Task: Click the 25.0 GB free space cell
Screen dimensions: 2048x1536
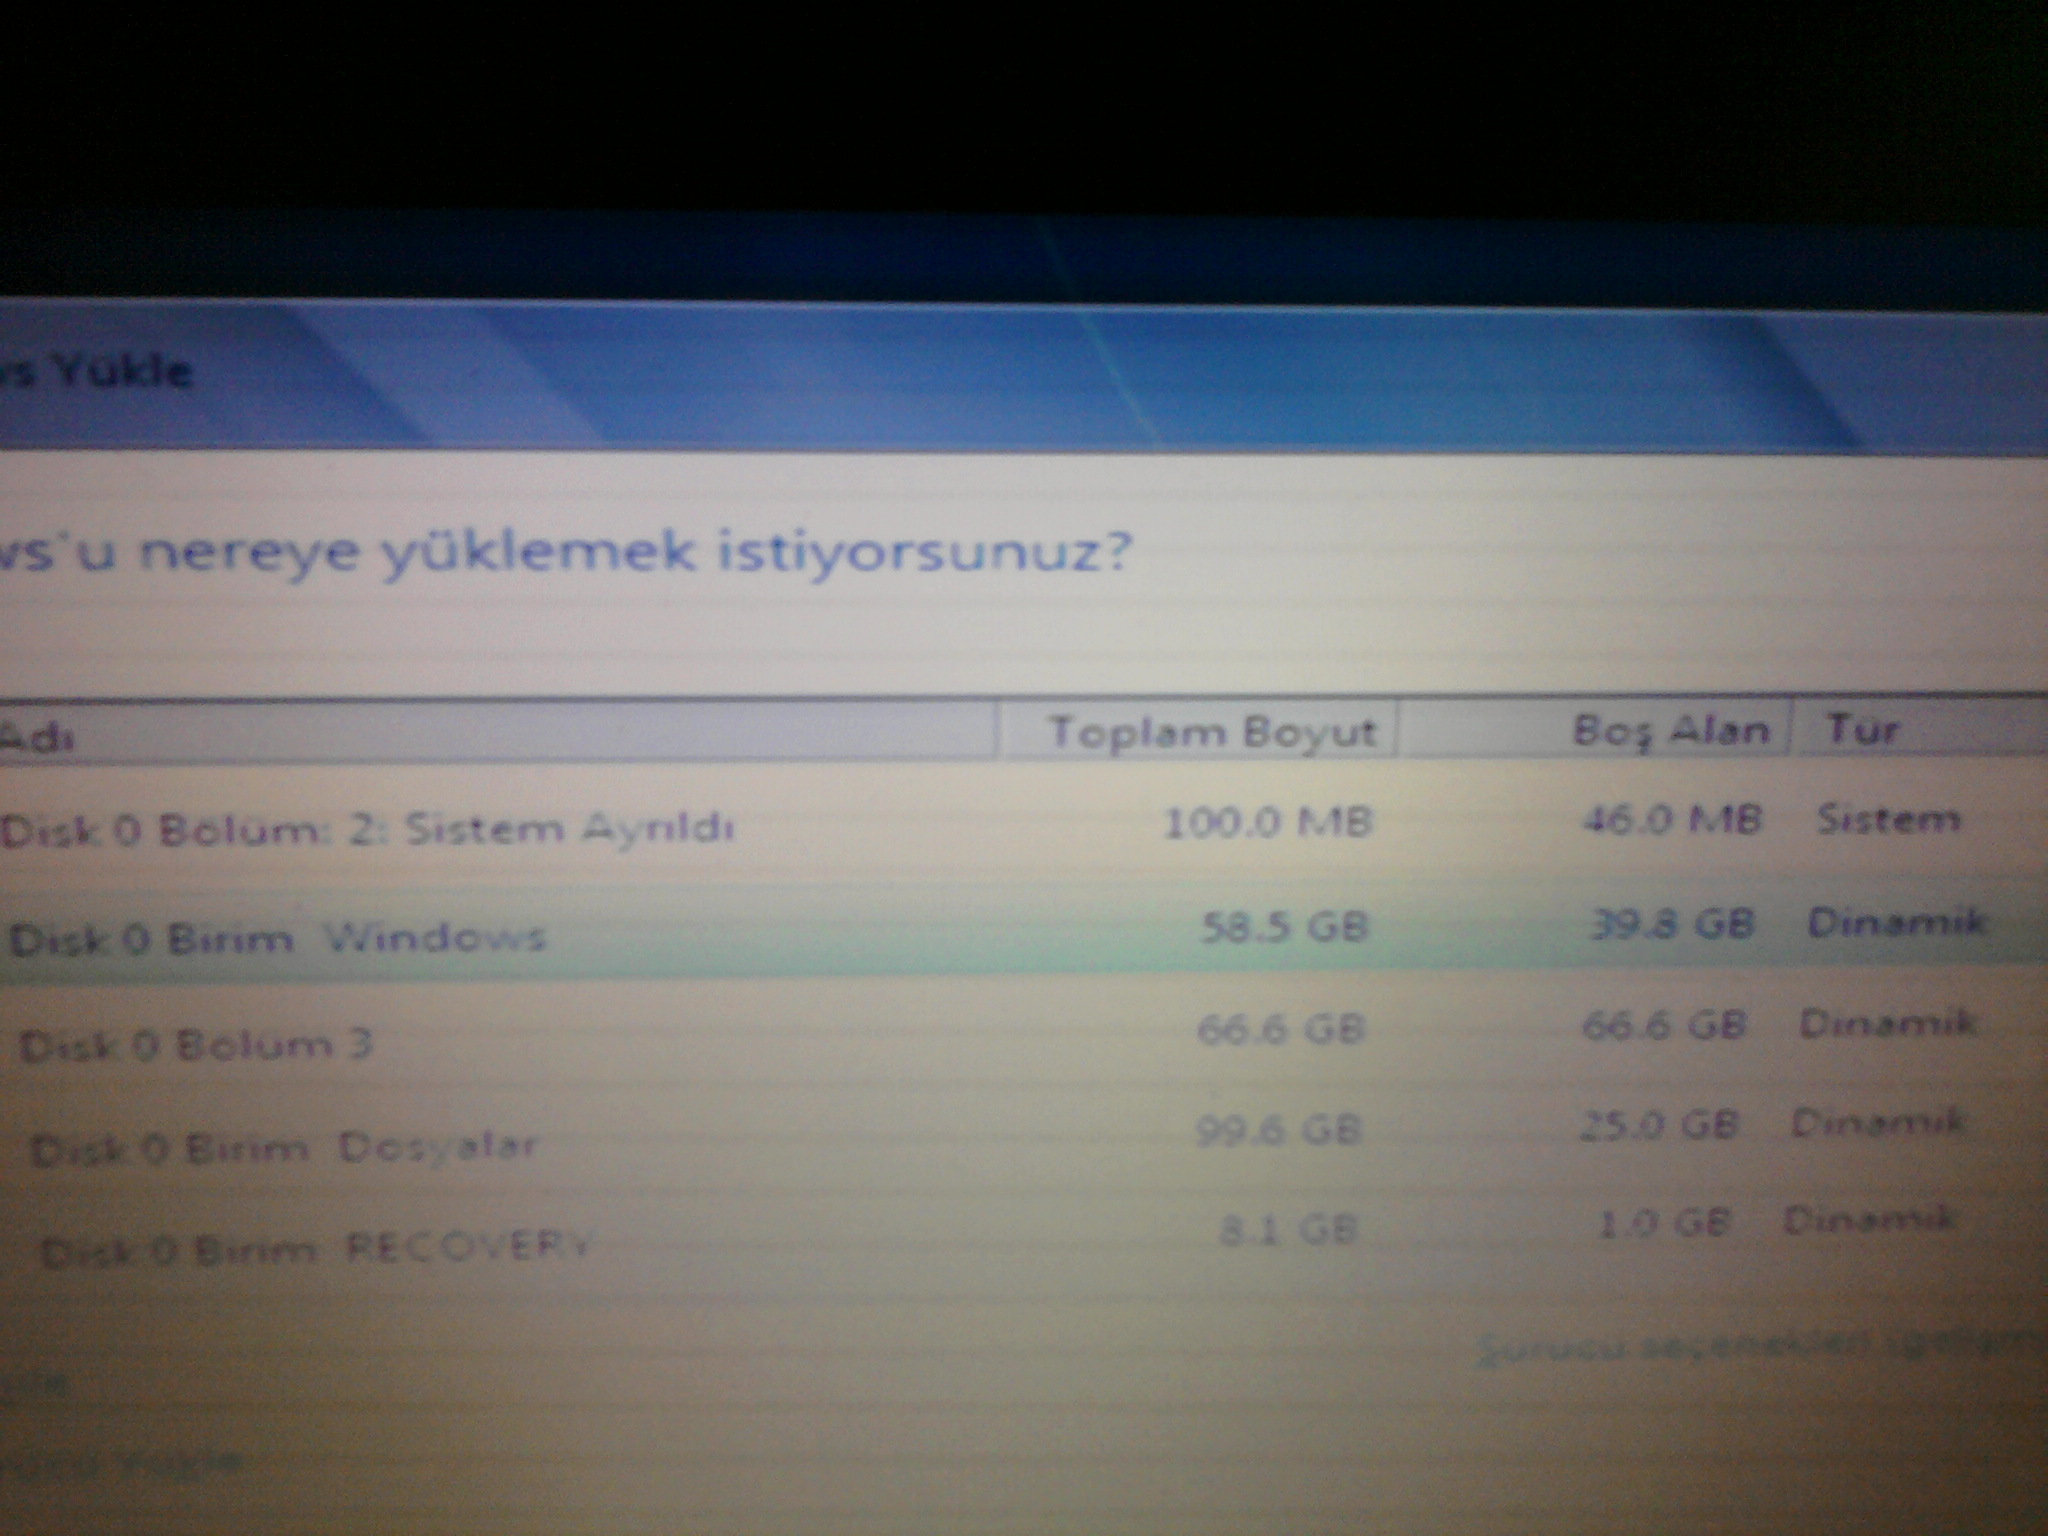Action: coord(1658,1126)
